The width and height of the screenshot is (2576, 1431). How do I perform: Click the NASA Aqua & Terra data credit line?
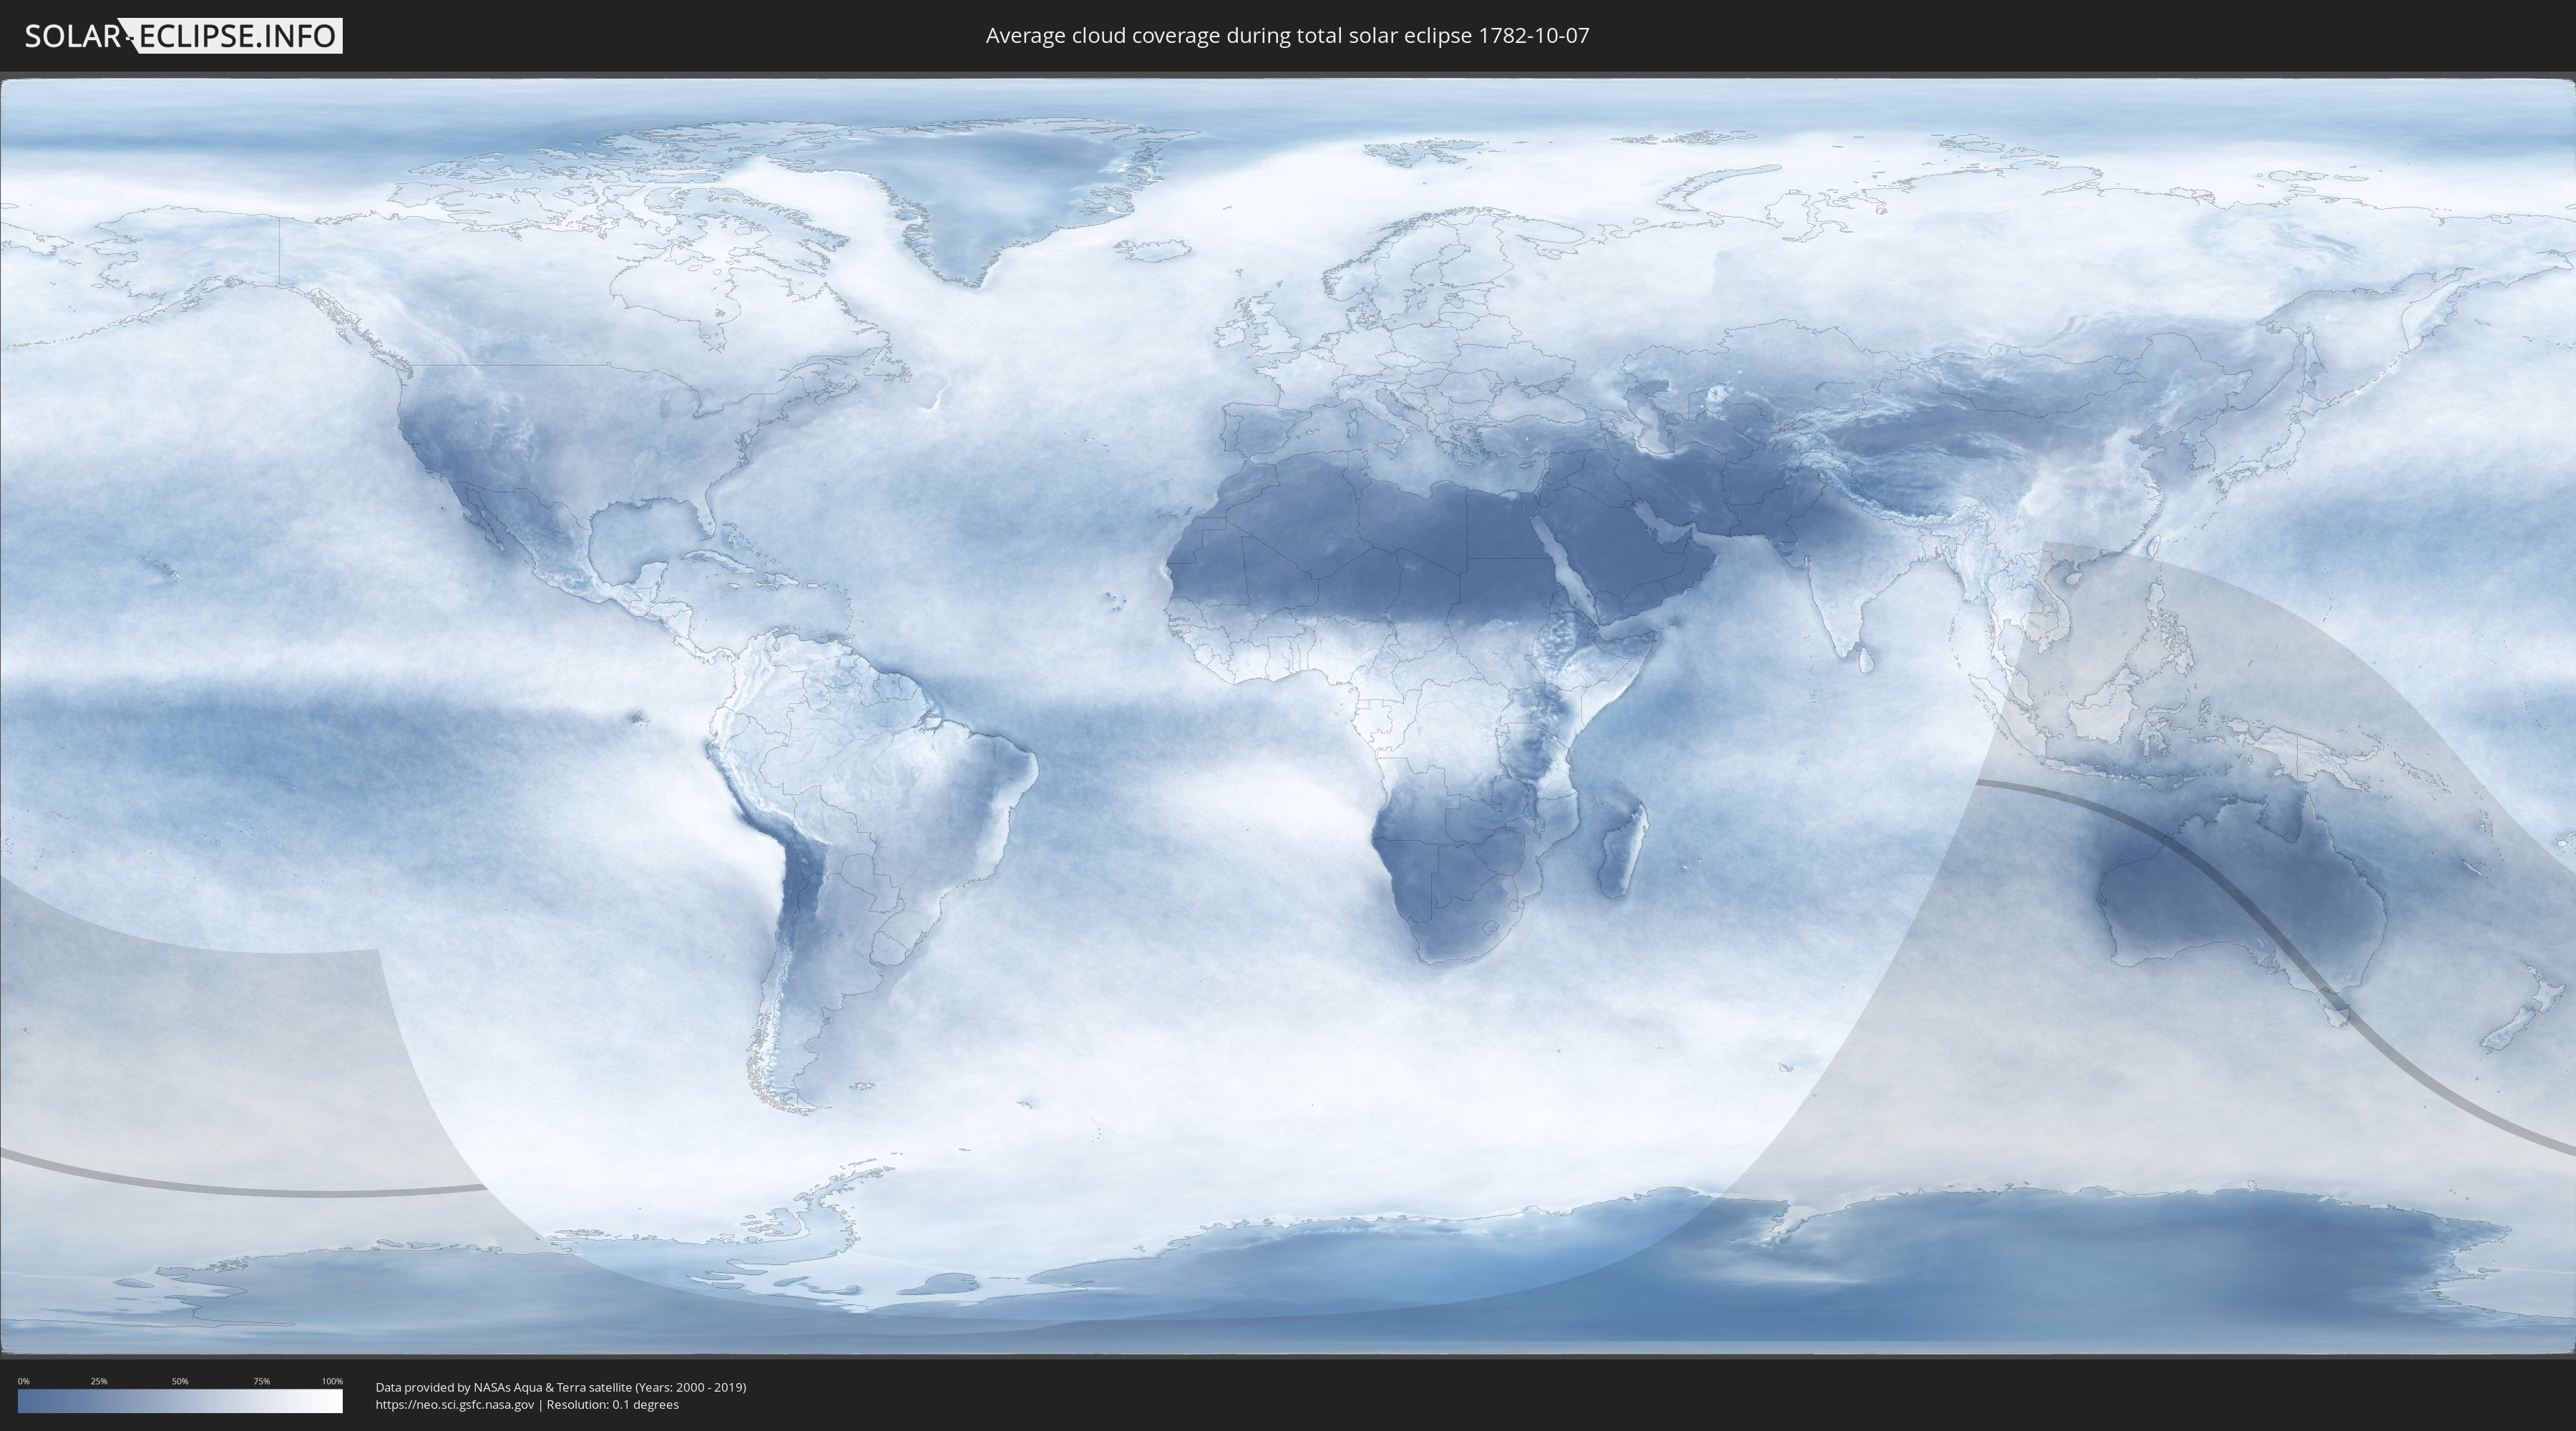[560, 1387]
